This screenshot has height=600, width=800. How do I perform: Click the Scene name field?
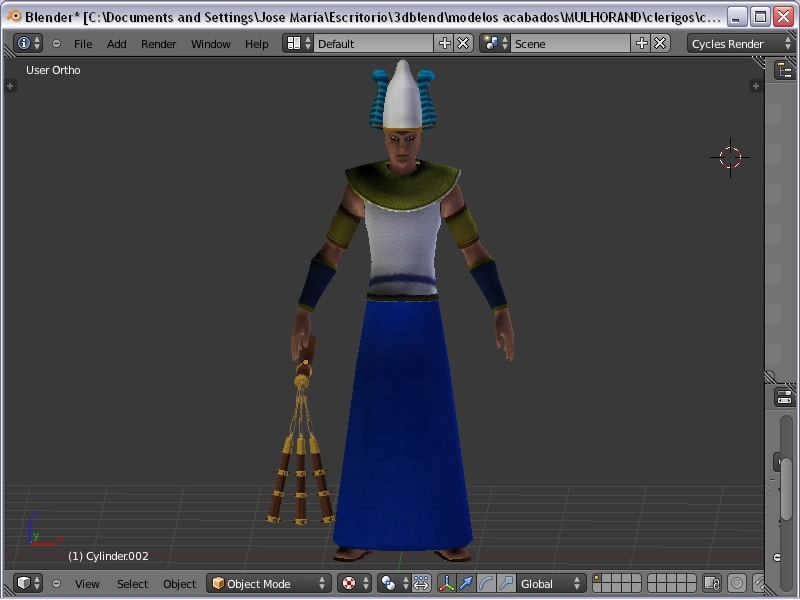click(570, 43)
